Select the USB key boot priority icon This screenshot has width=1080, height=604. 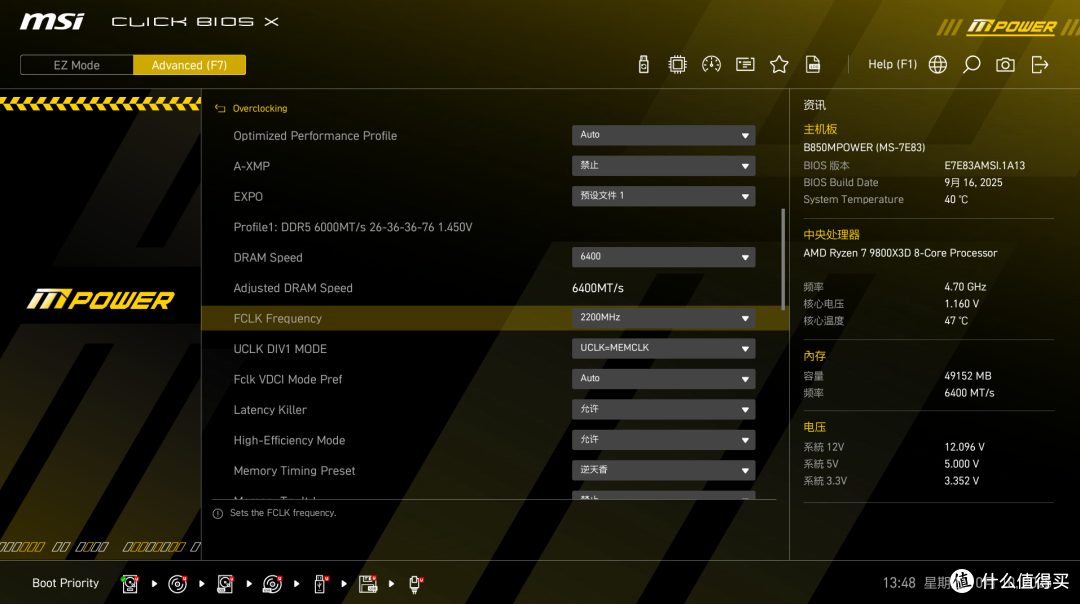point(321,584)
